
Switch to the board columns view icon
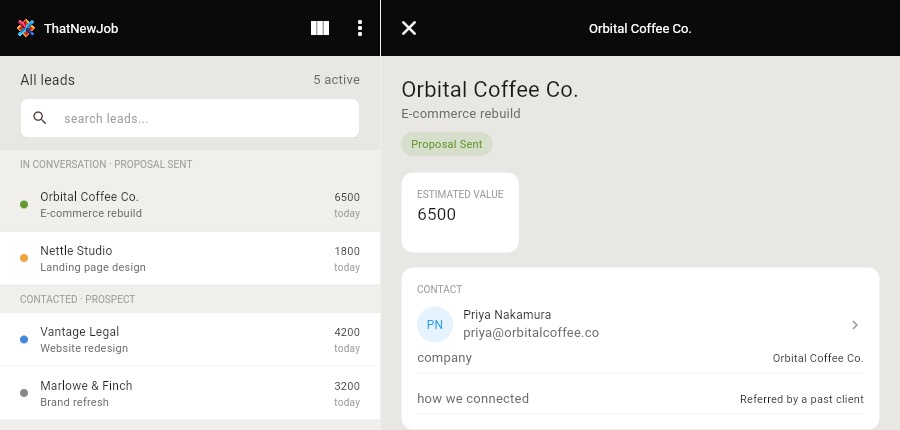320,28
